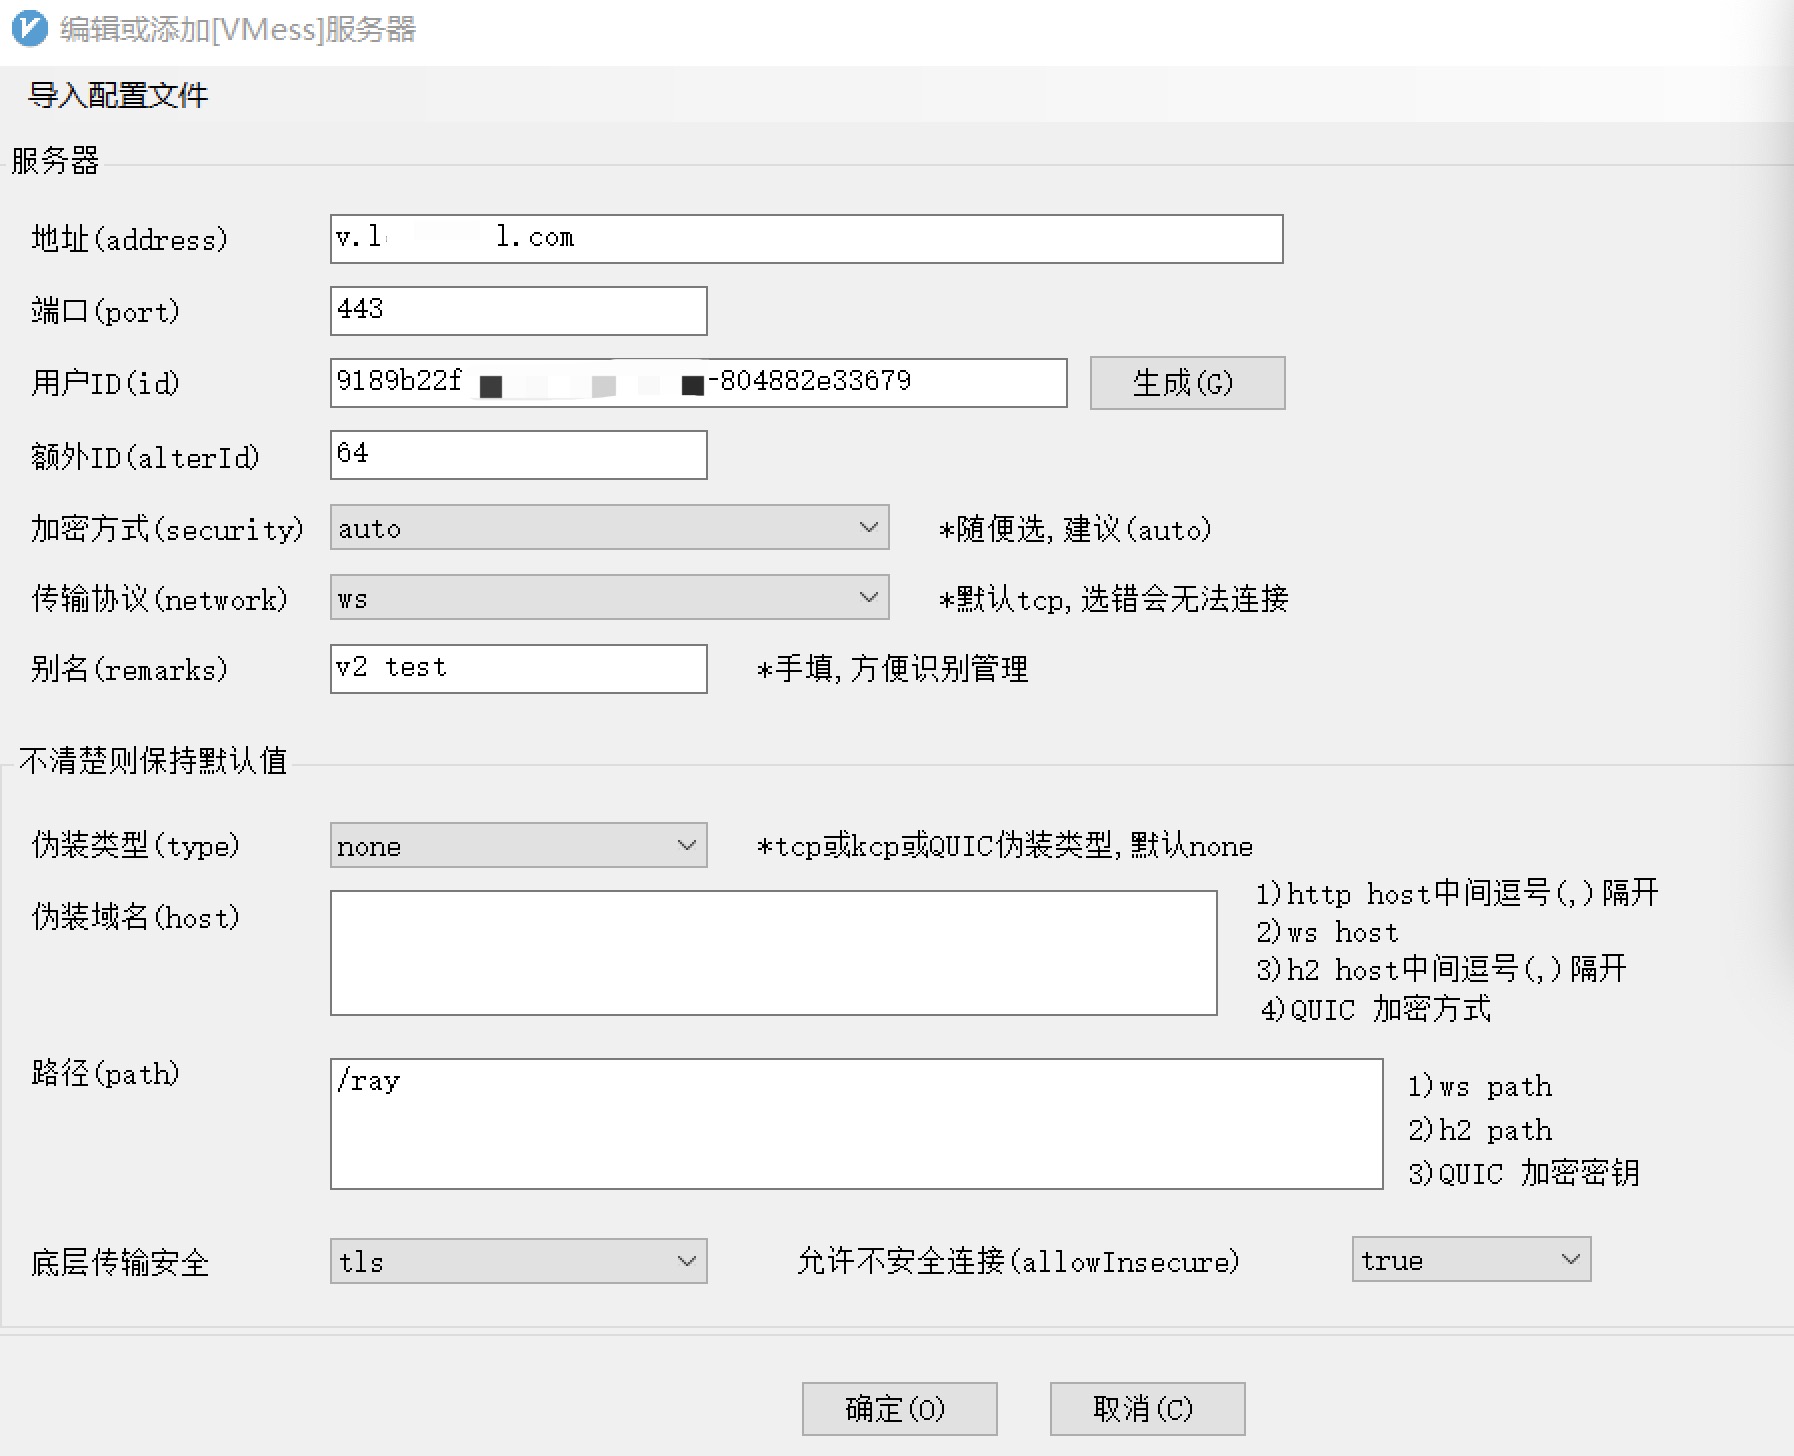The height and width of the screenshot is (1456, 1794).
Task: Click the arrow on the ws network combo box
Action: (868, 598)
